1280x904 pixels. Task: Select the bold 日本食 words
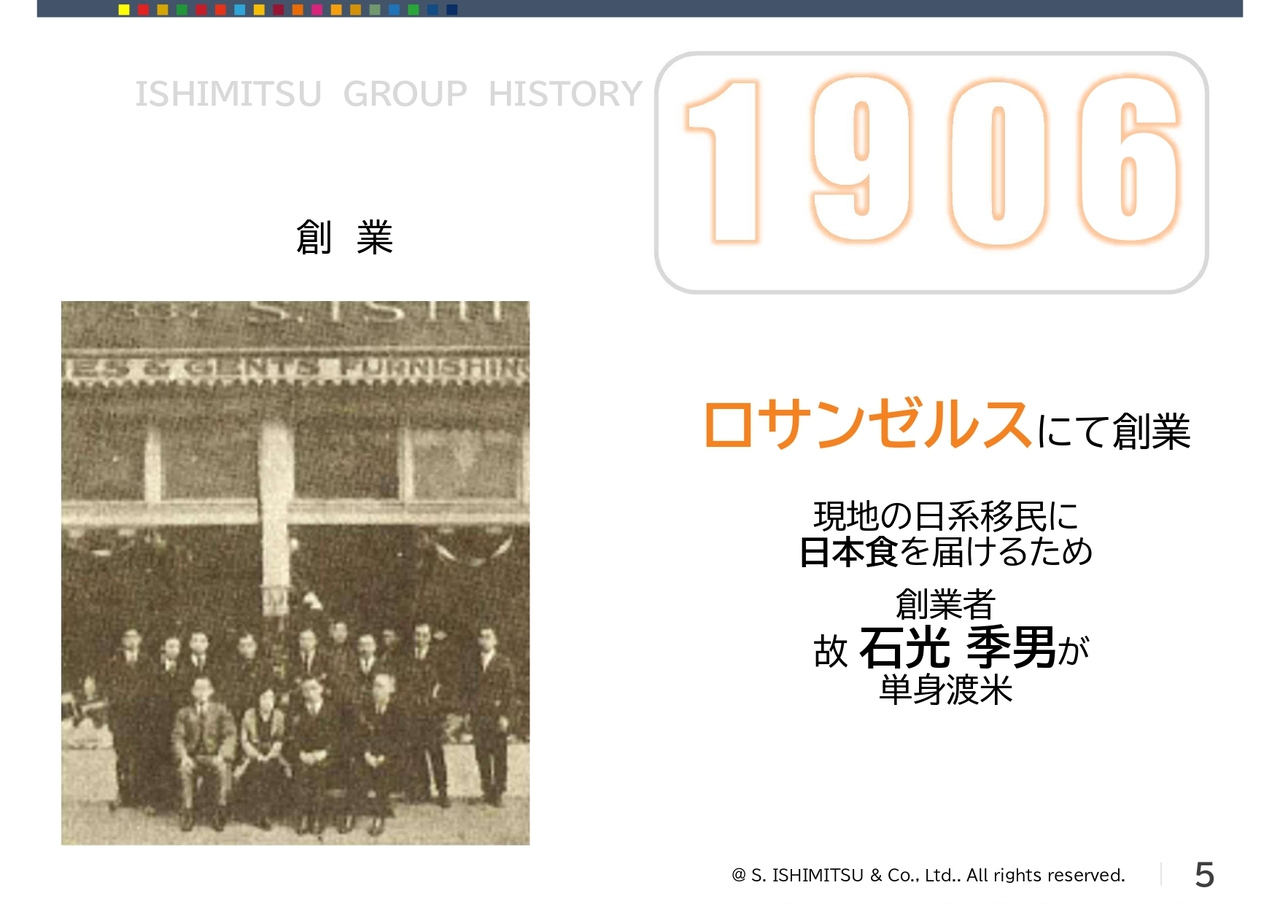tap(849, 552)
